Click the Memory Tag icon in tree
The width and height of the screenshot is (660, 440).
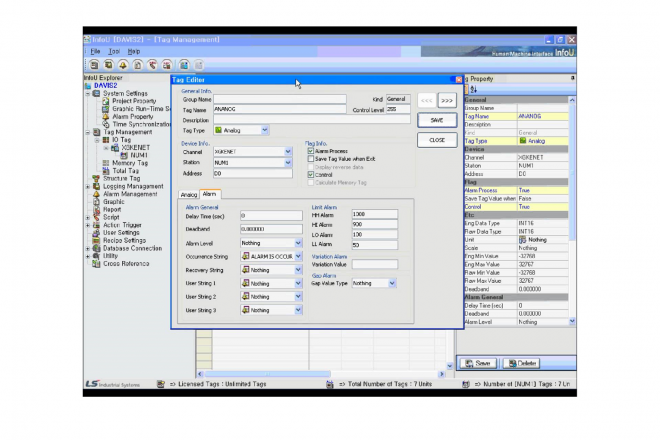coord(106,163)
